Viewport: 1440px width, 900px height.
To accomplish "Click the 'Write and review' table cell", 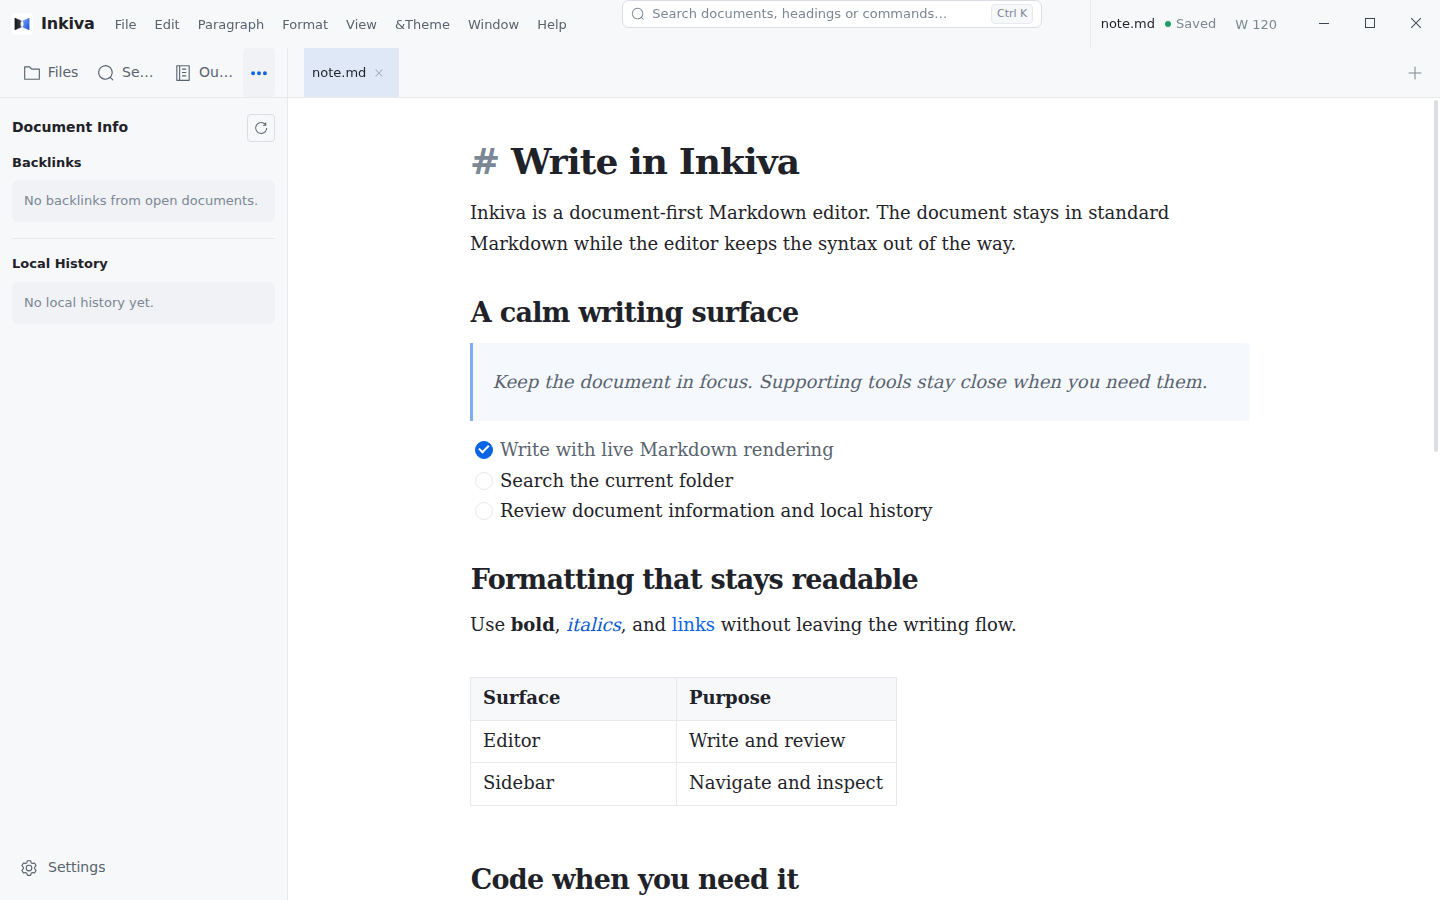I will [786, 741].
